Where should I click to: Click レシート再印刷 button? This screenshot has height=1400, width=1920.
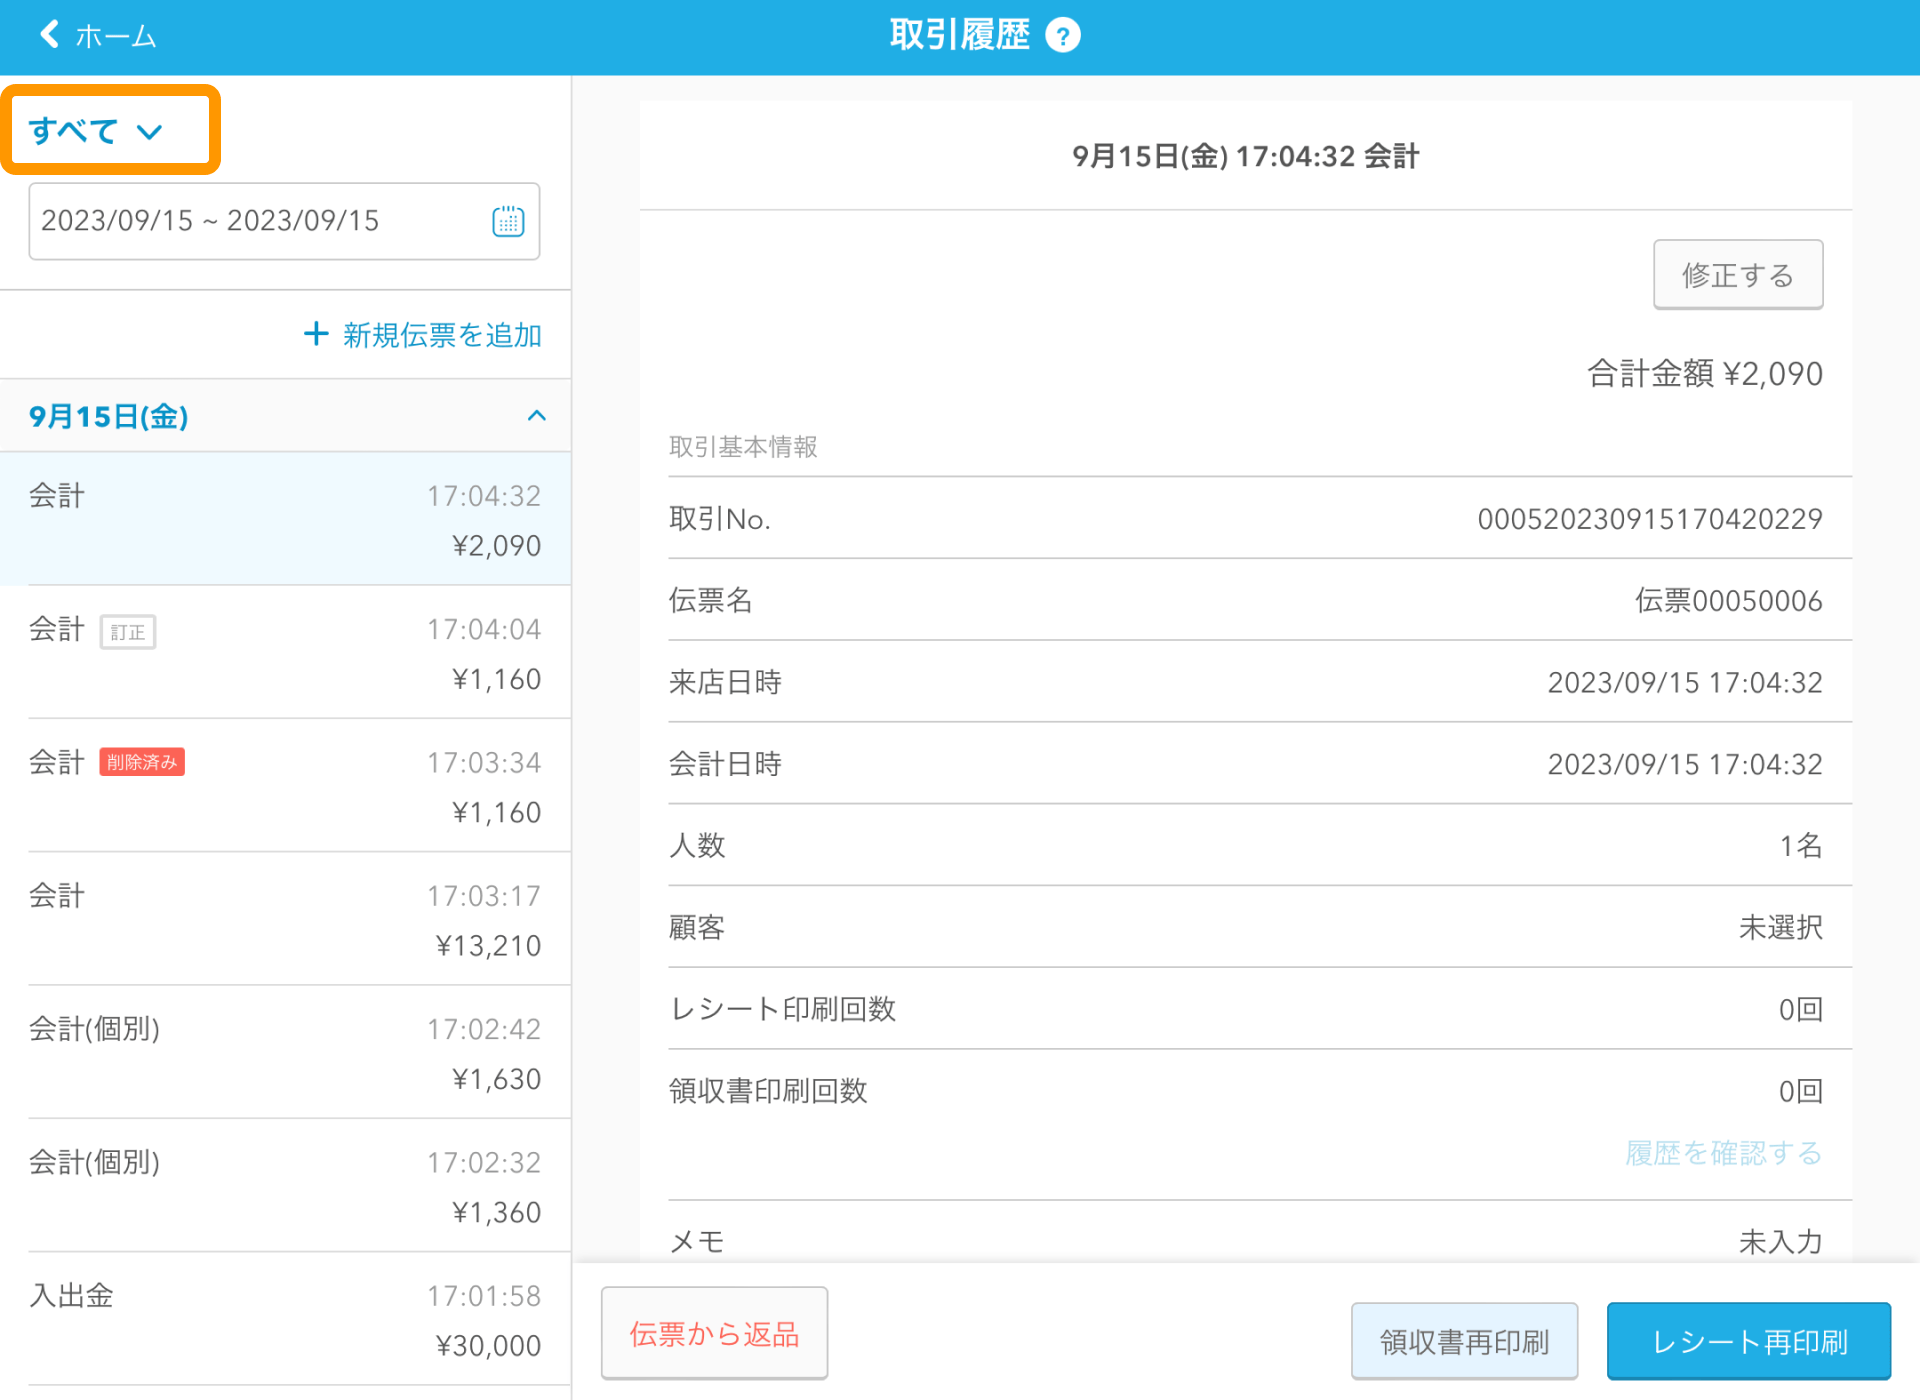[1748, 1341]
